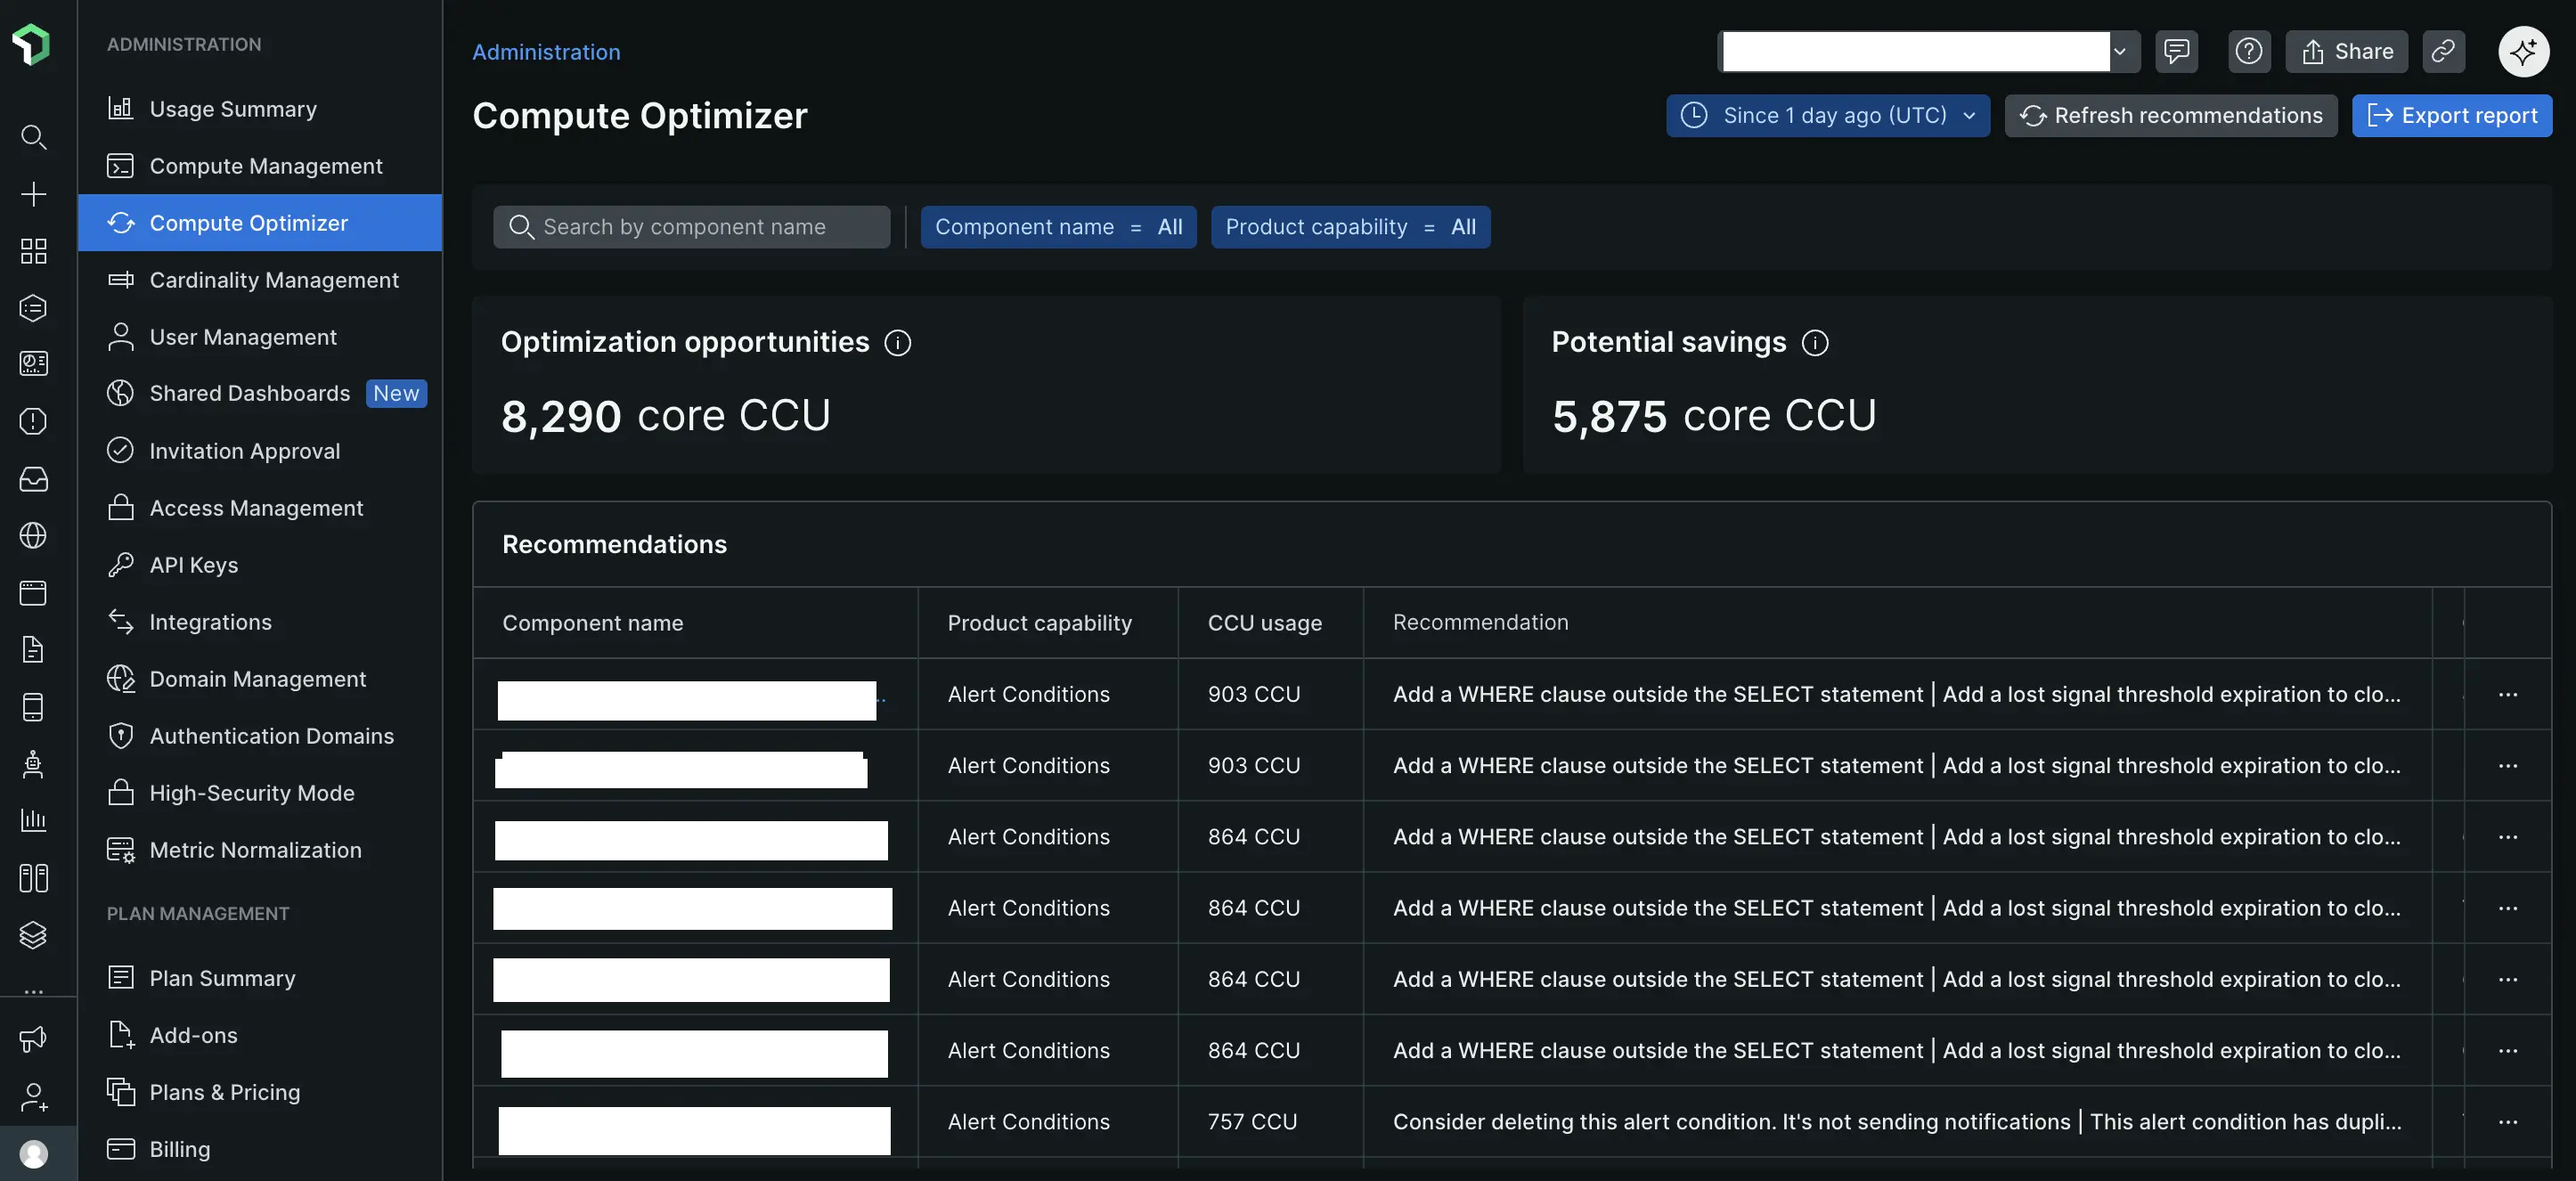Click Refresh recommendations button
The width and height of the screenshot is (2576, 1181).
pyautogui.click(x=2170, y=116)
